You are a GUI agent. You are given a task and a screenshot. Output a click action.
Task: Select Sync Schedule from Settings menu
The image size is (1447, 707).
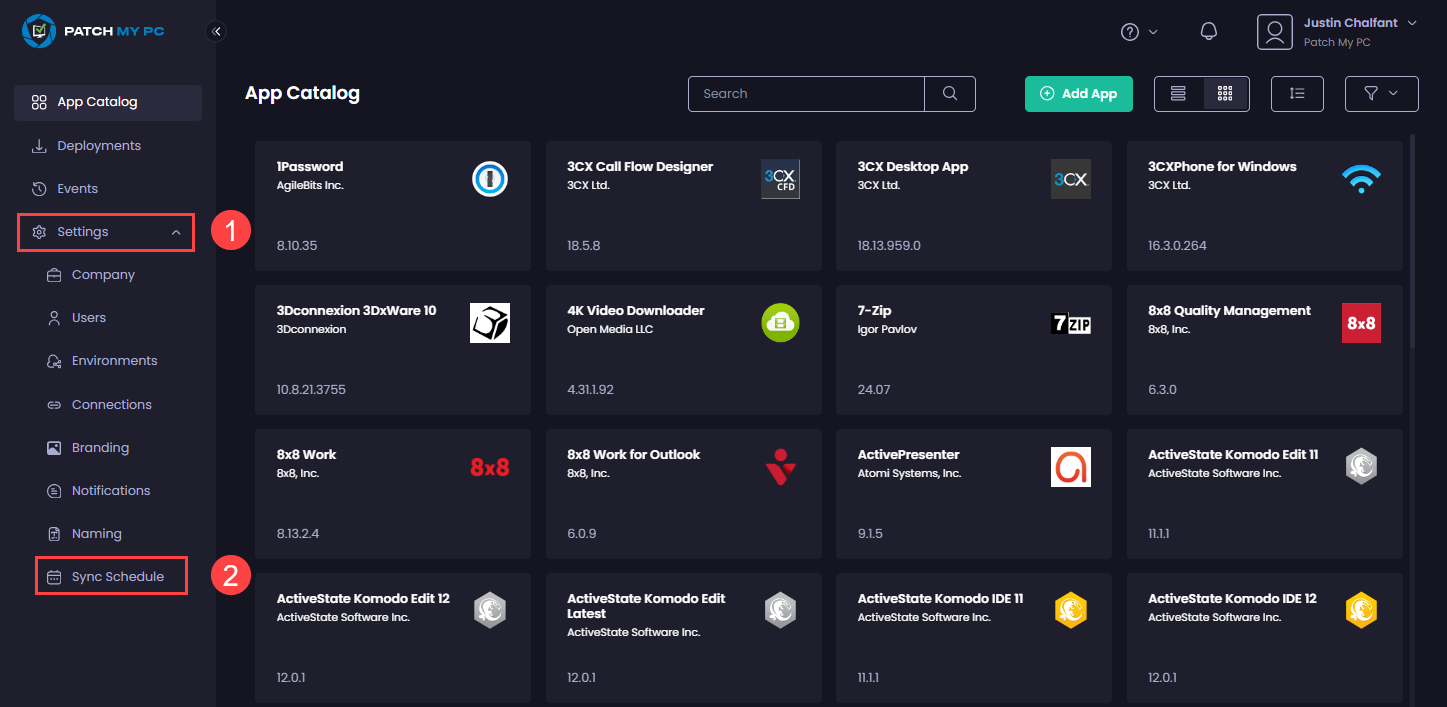click(x=111, y=575)
